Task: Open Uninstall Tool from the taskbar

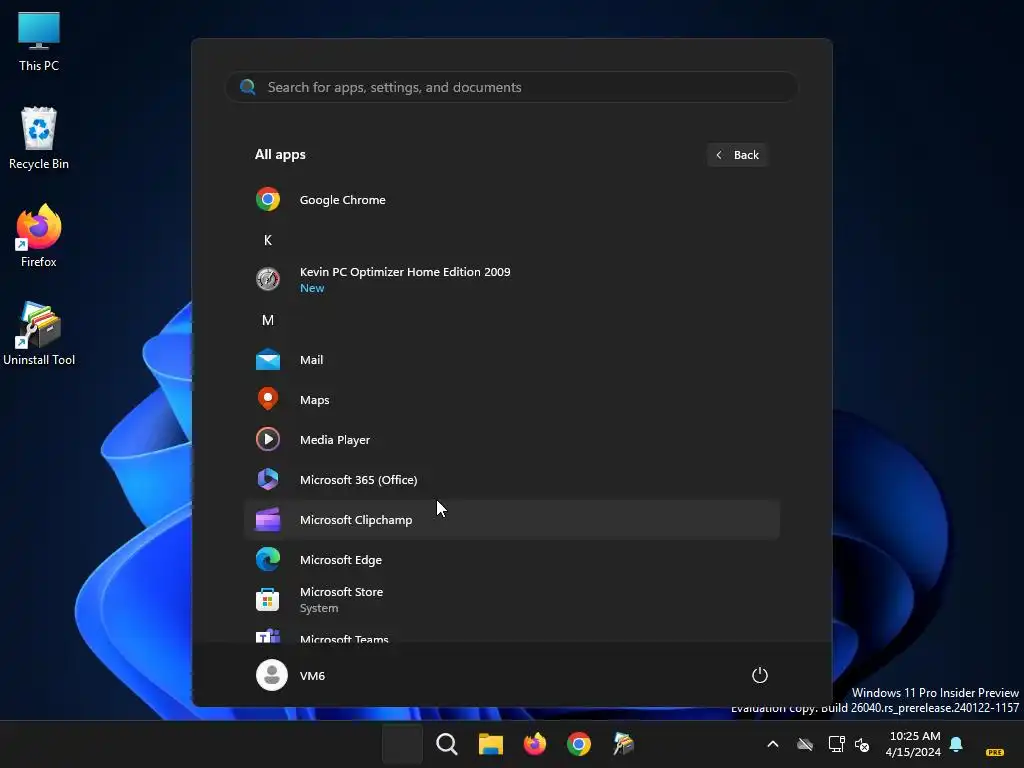Action: coord(623,744)
